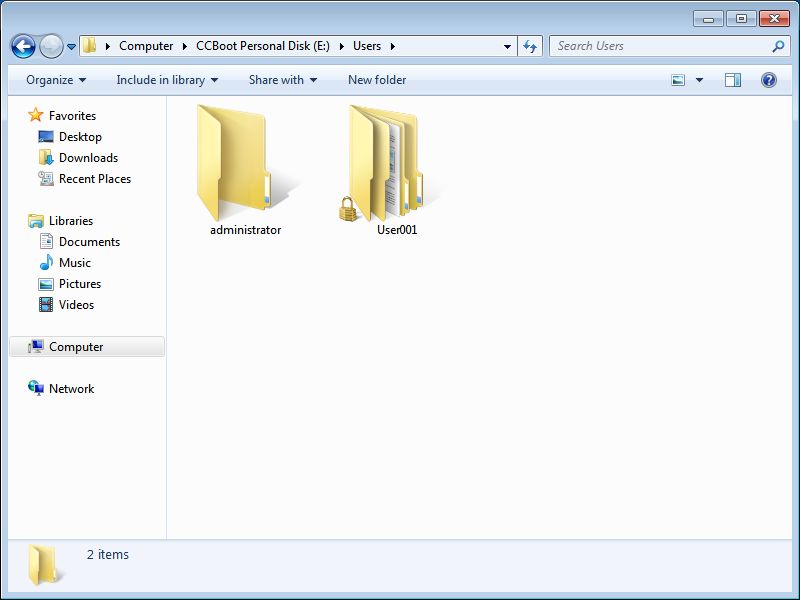Click the Computer icon in sidebar
The width and height of the screenshot is (800, 600).
coord(36,346)
